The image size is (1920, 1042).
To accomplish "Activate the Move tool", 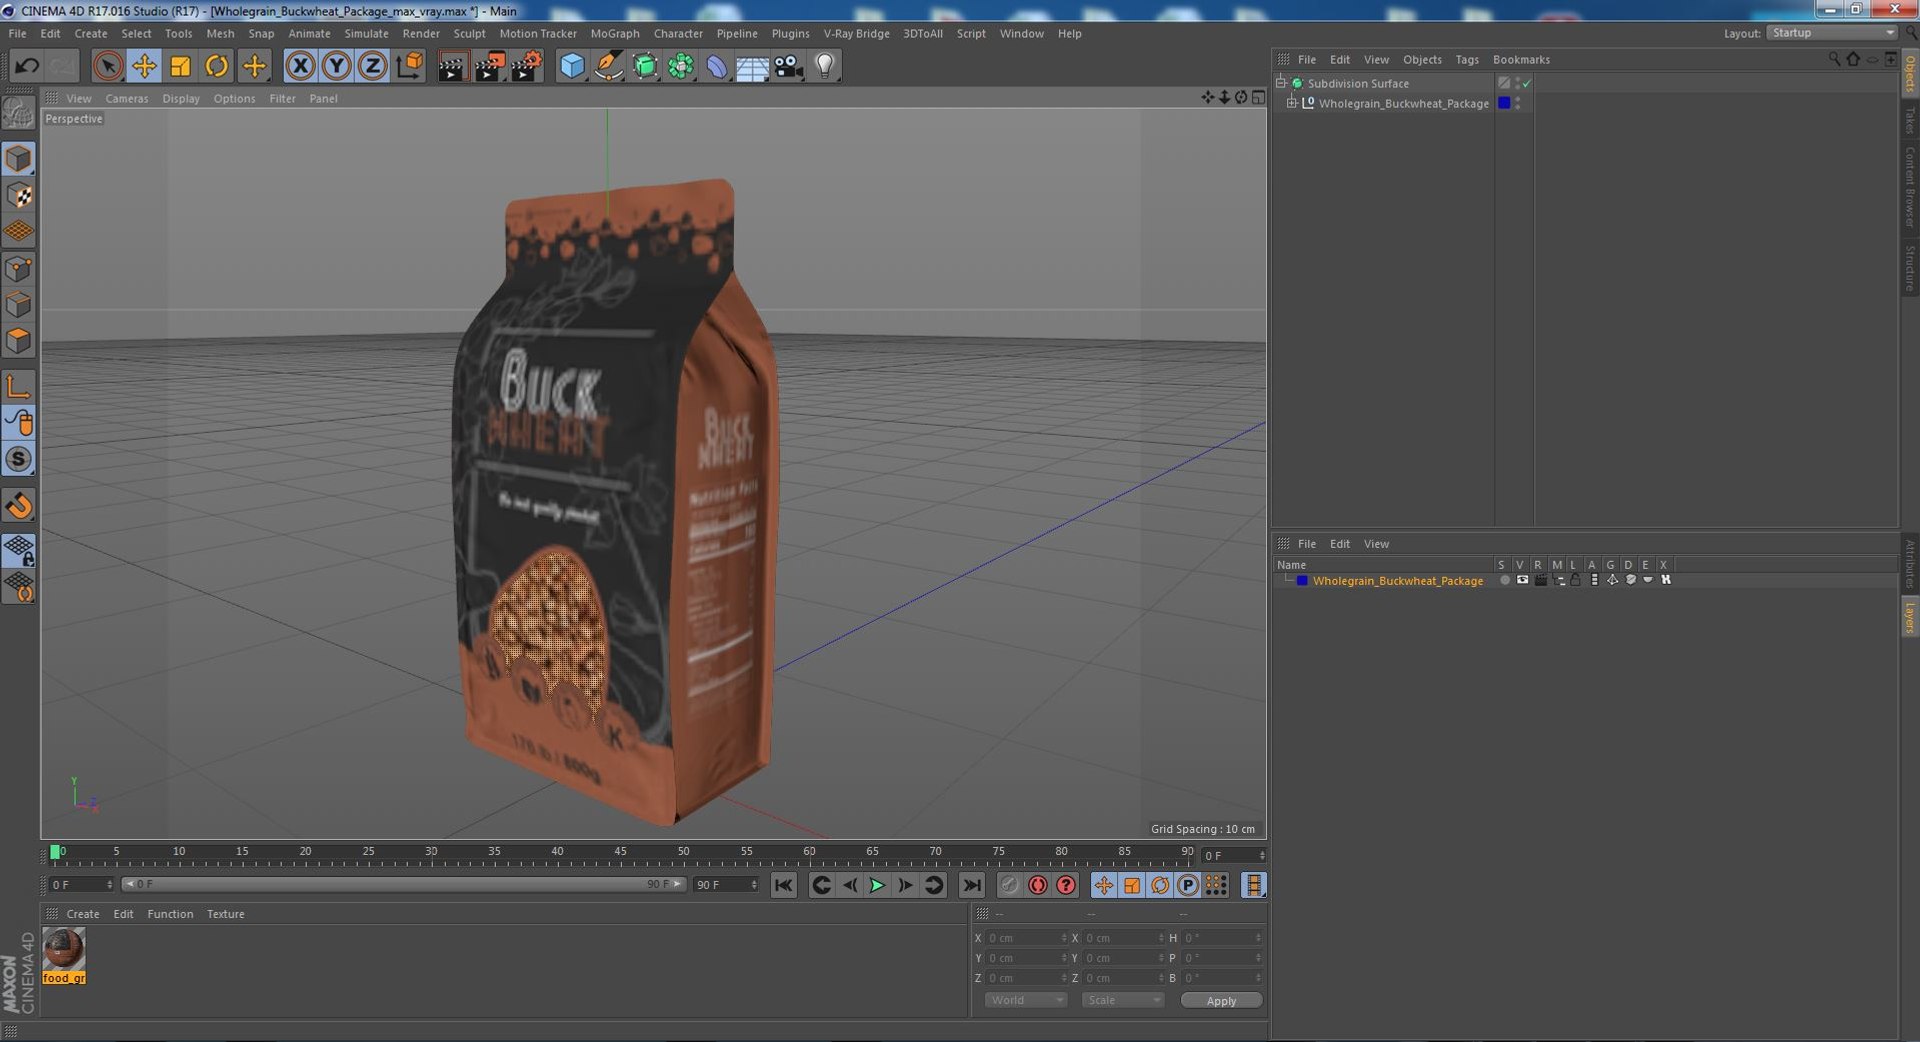I will coord(144,66).
